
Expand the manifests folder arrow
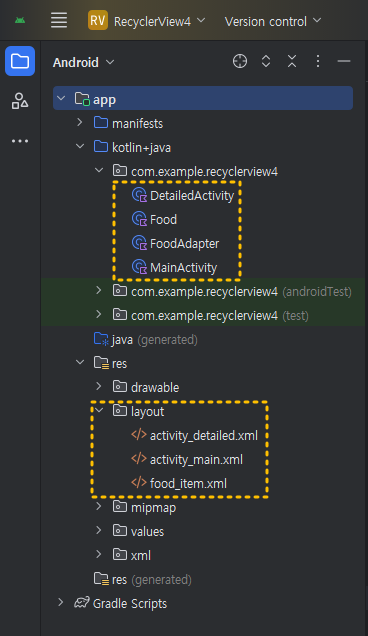[80, 122]
